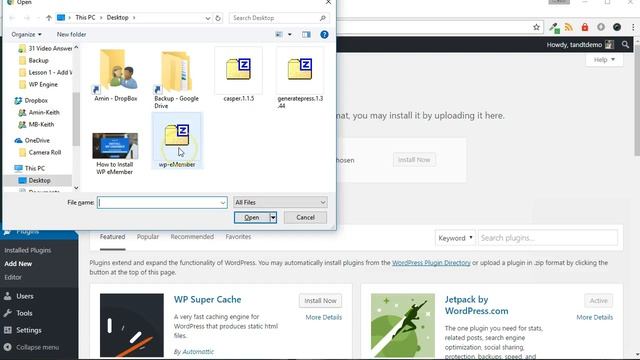
Task: Click the Open button
Action: [x=251, y=218]
